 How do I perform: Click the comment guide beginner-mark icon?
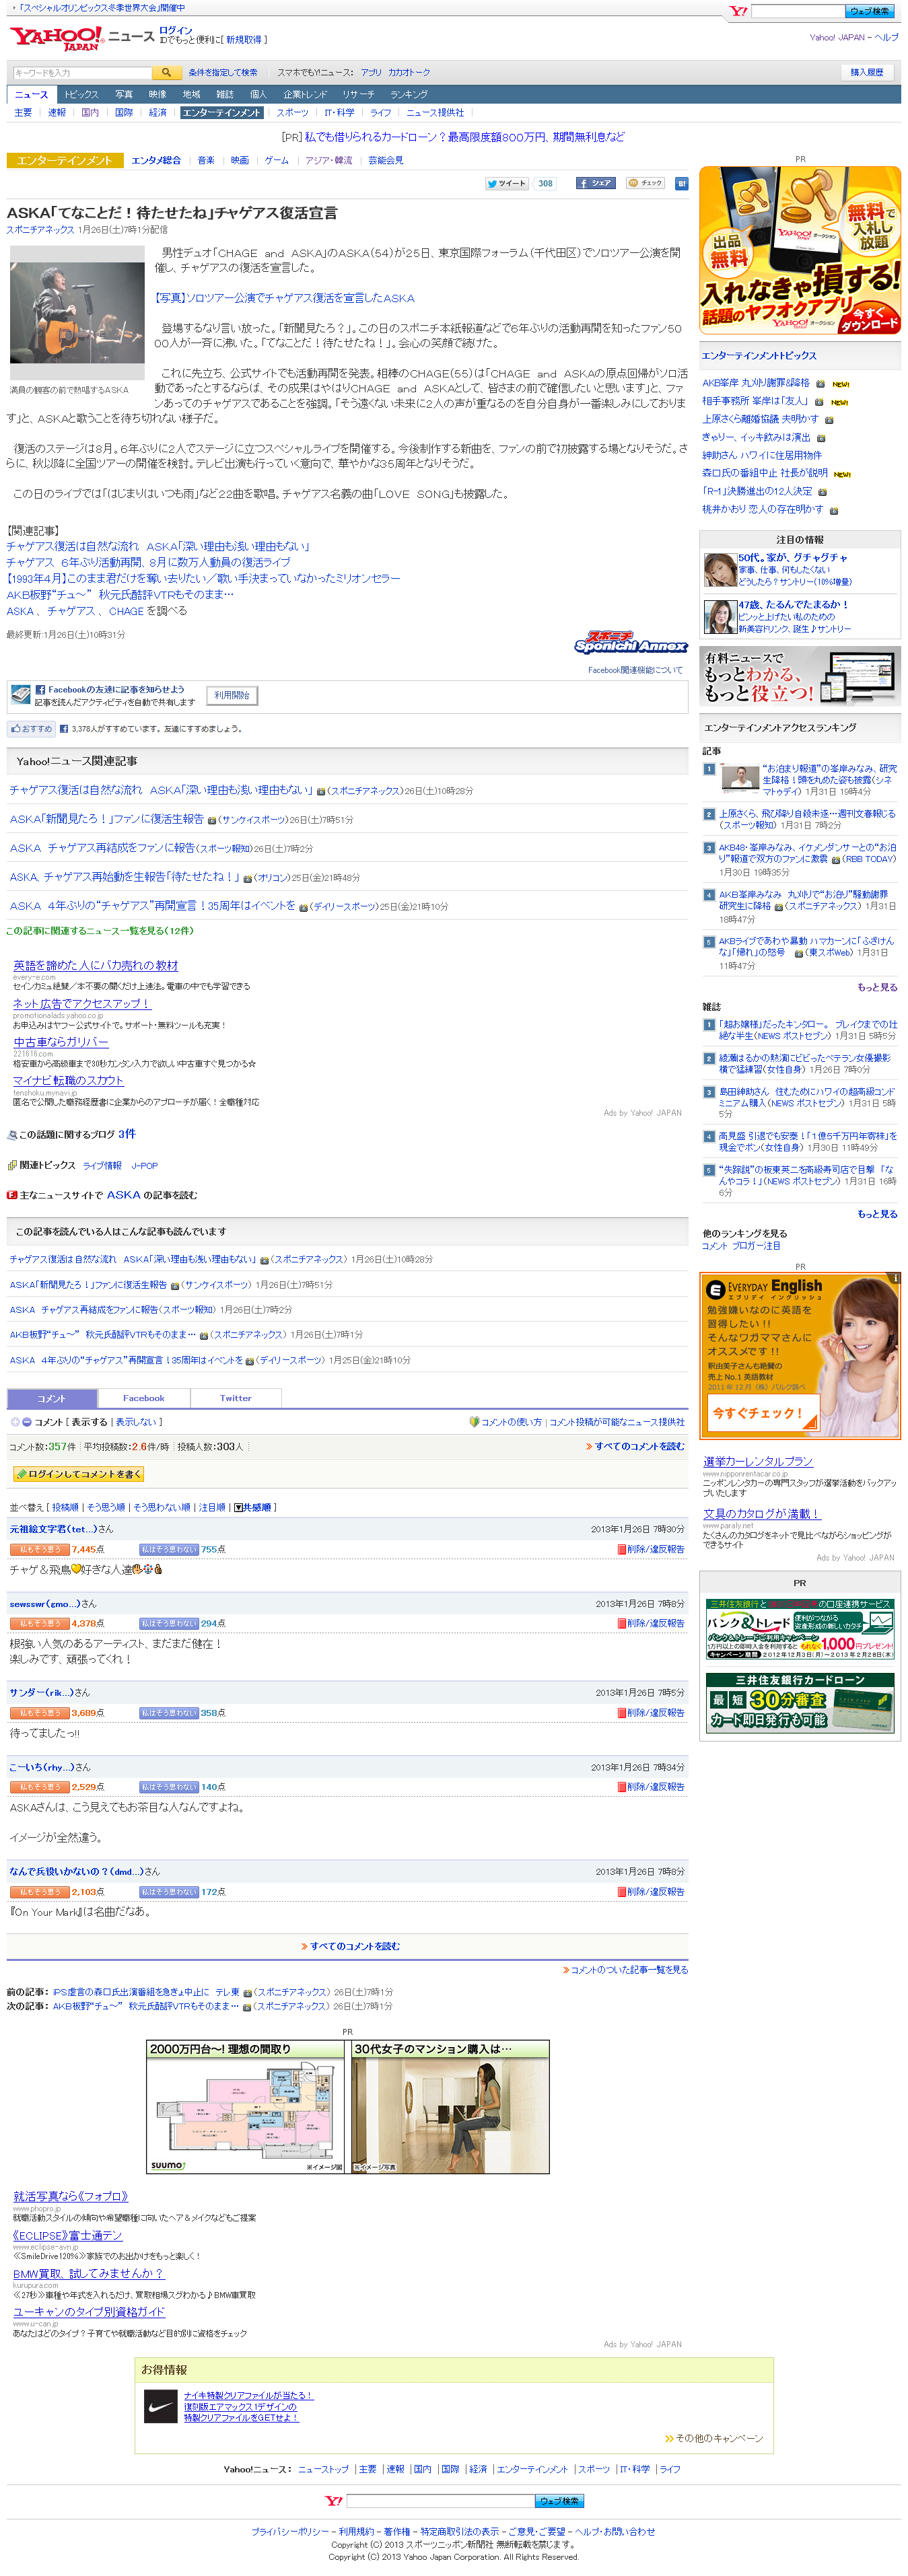(474, 1422)
